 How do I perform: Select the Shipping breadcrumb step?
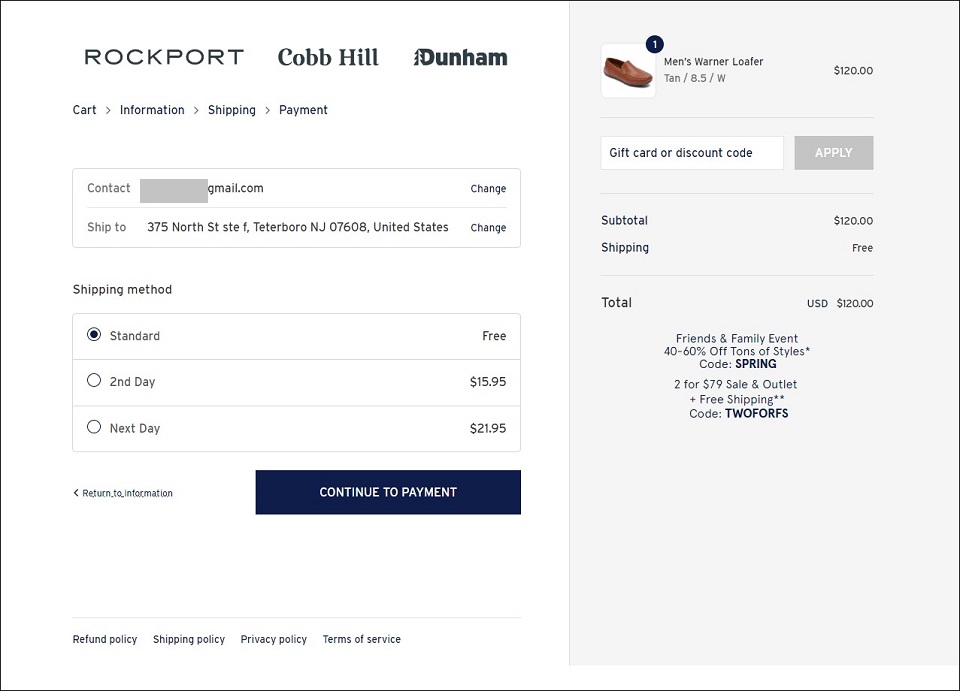tap(231, 110)
